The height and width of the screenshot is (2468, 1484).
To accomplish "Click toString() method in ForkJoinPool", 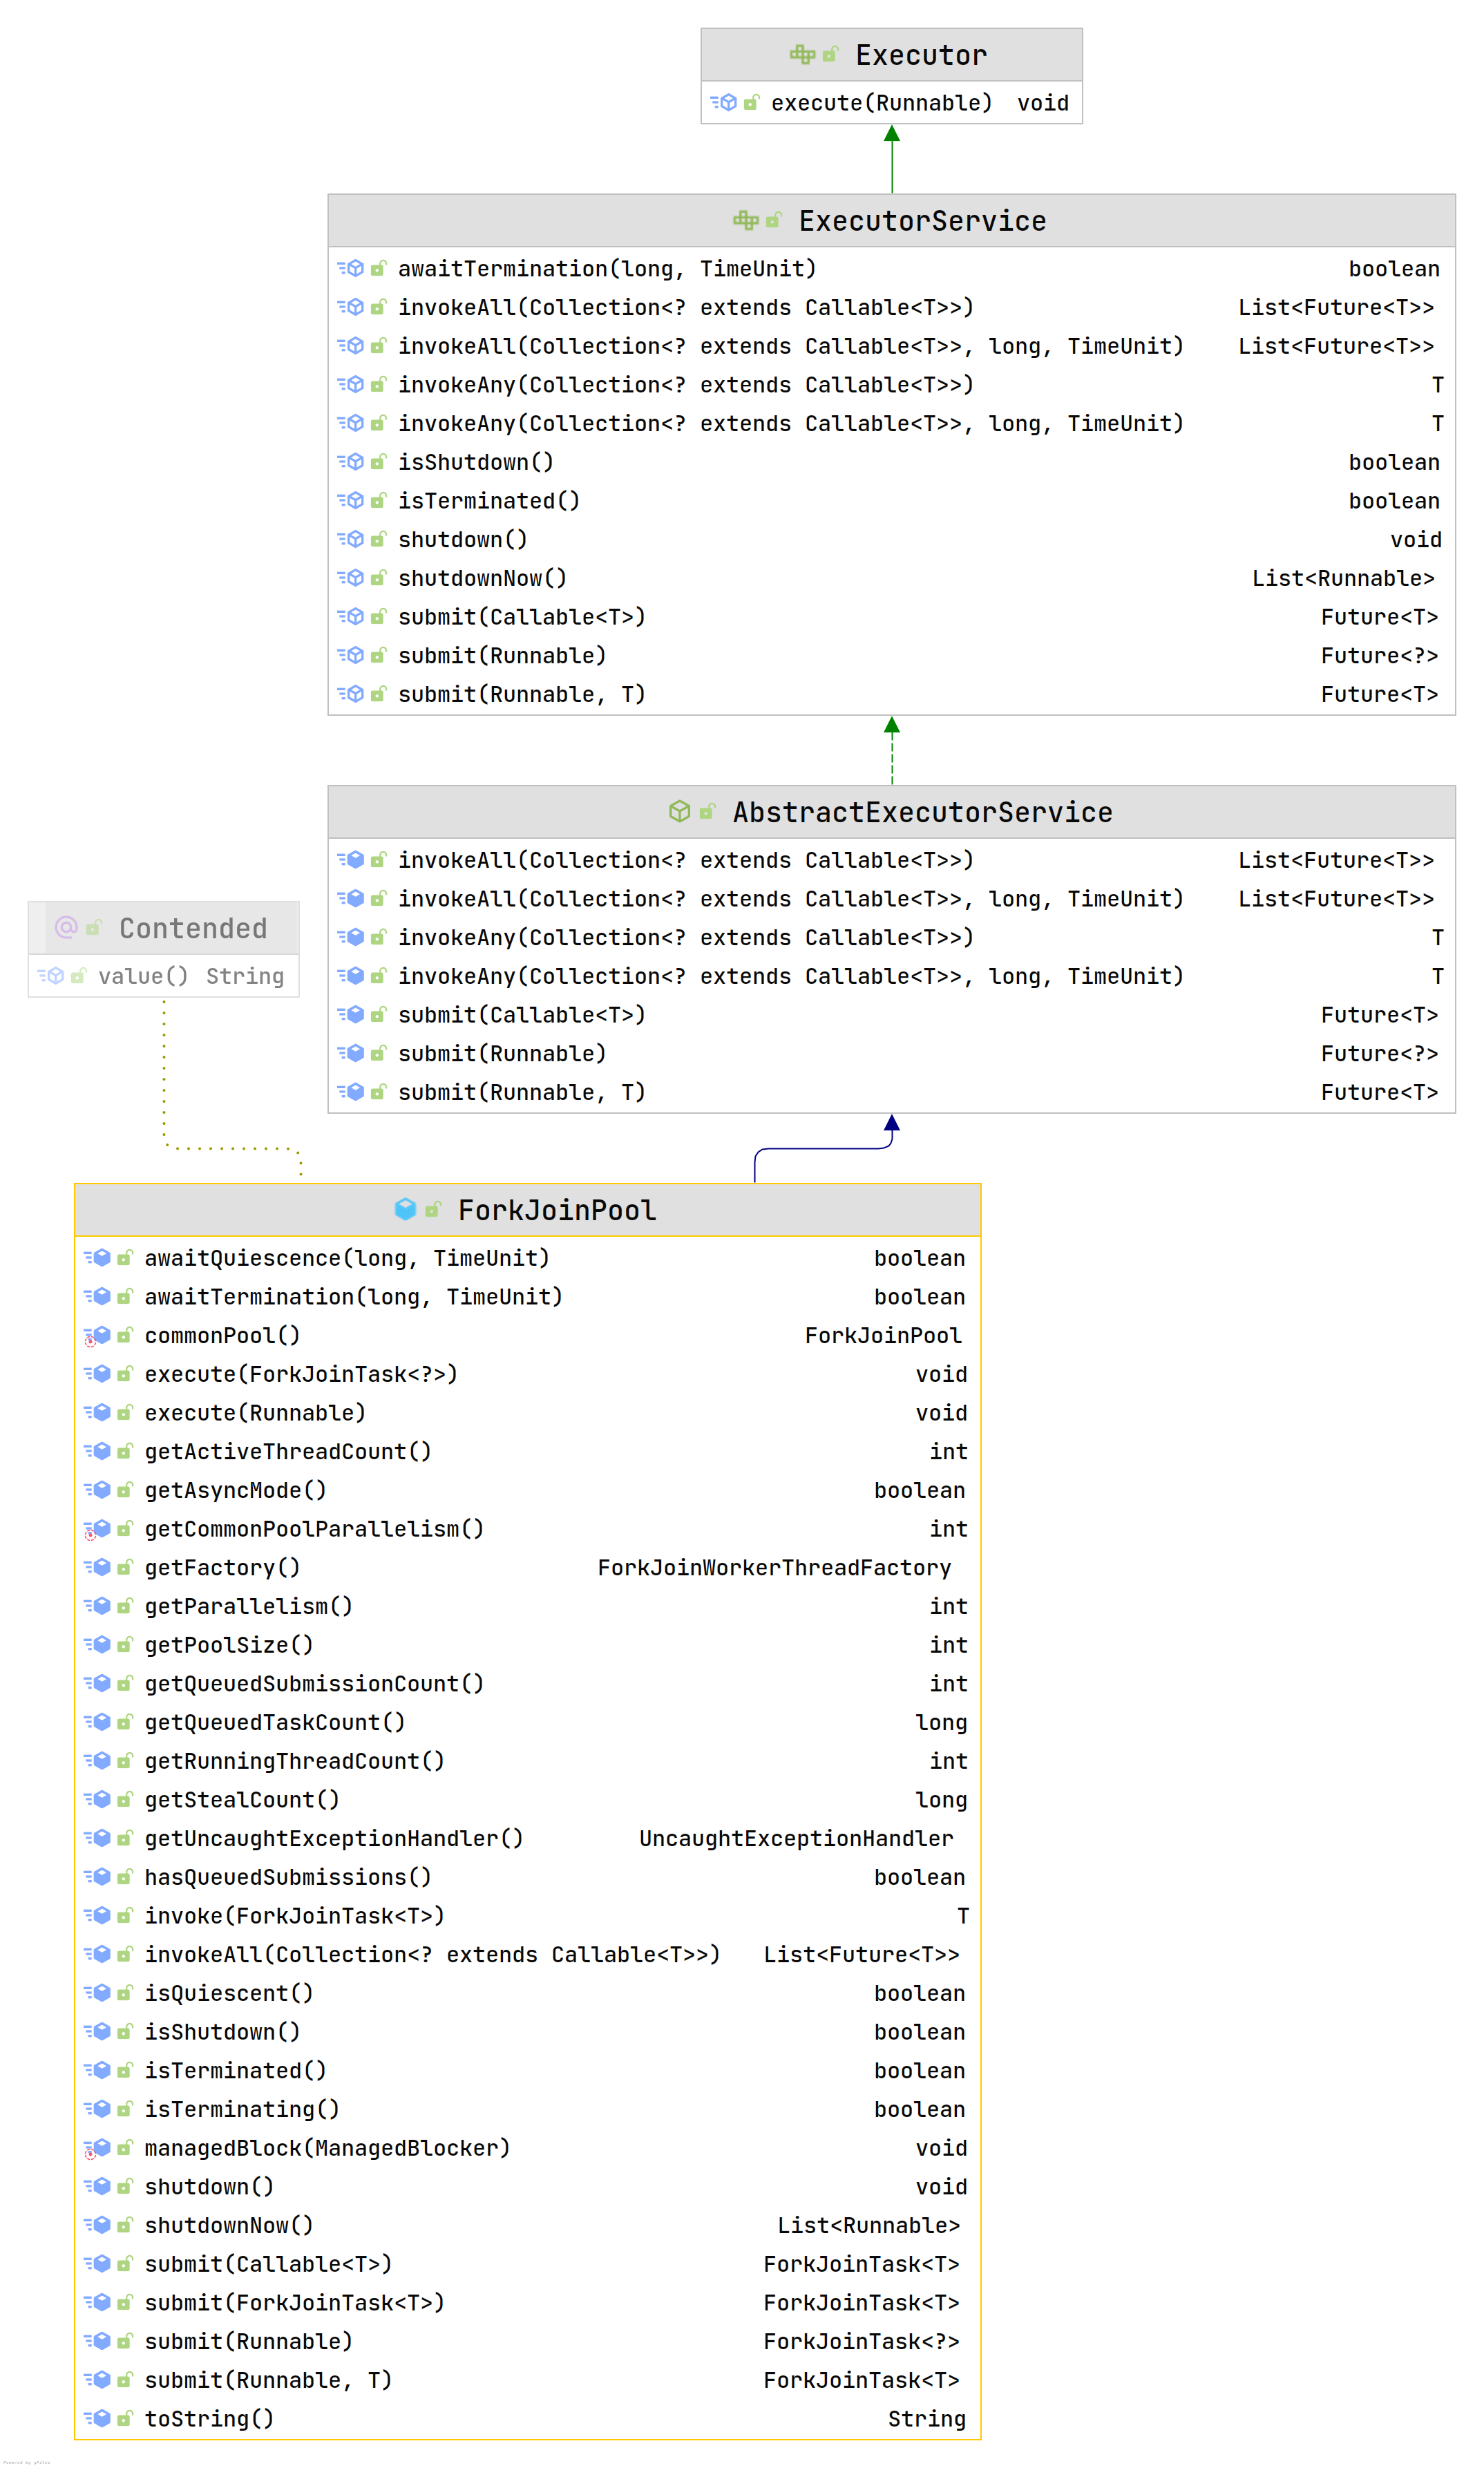I will pos(209,2418).
